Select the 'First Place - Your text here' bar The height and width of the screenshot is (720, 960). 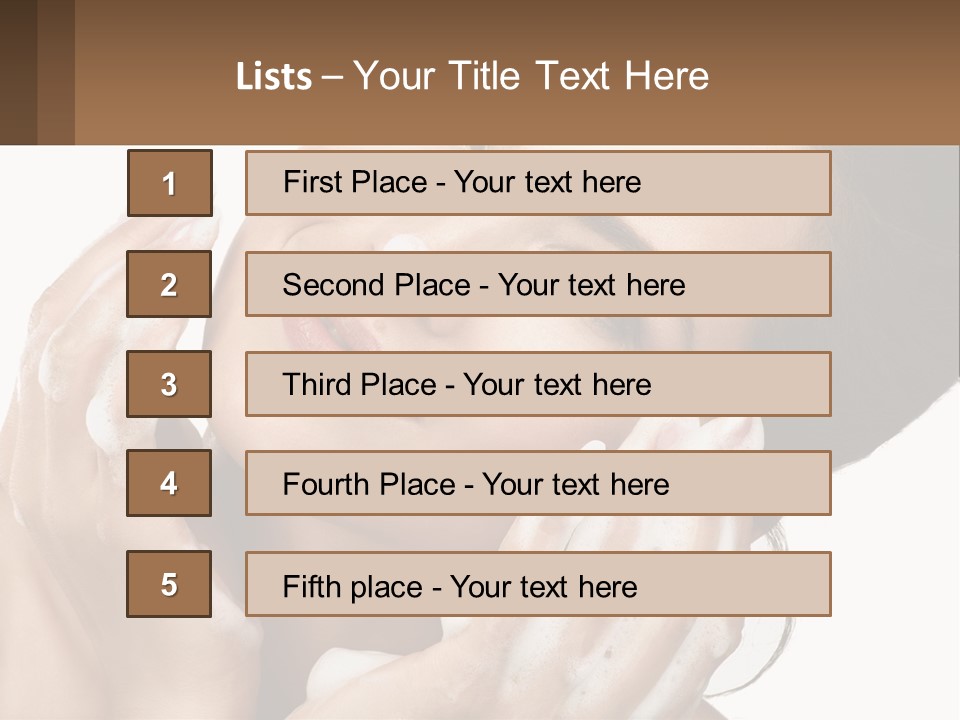[x=538, y=183]
